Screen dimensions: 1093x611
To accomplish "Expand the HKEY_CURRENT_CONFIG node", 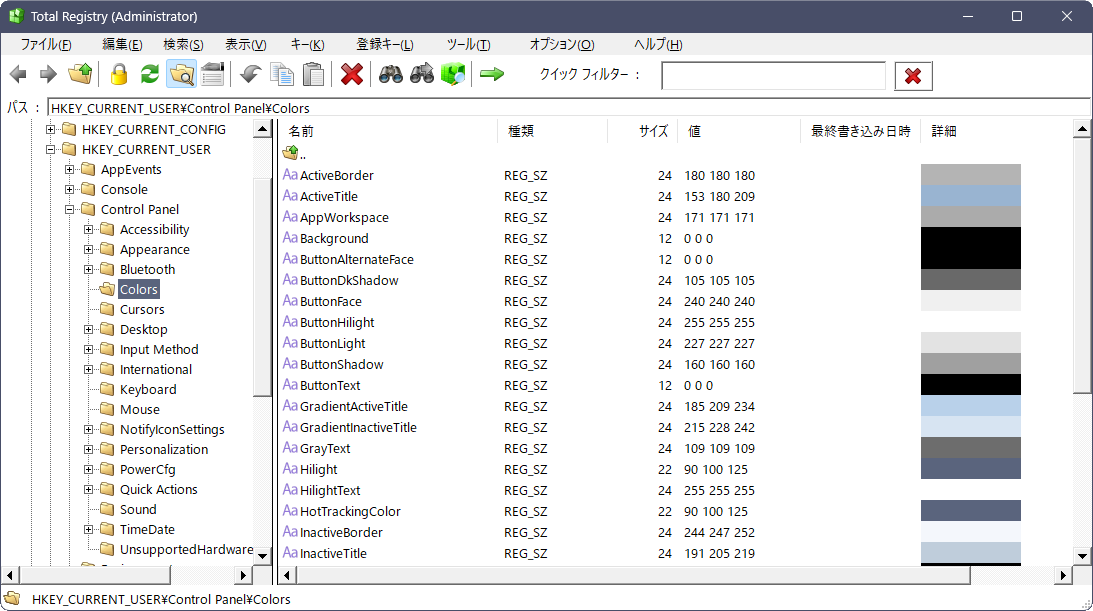I will pyautogui.click(x=50, y=129).
